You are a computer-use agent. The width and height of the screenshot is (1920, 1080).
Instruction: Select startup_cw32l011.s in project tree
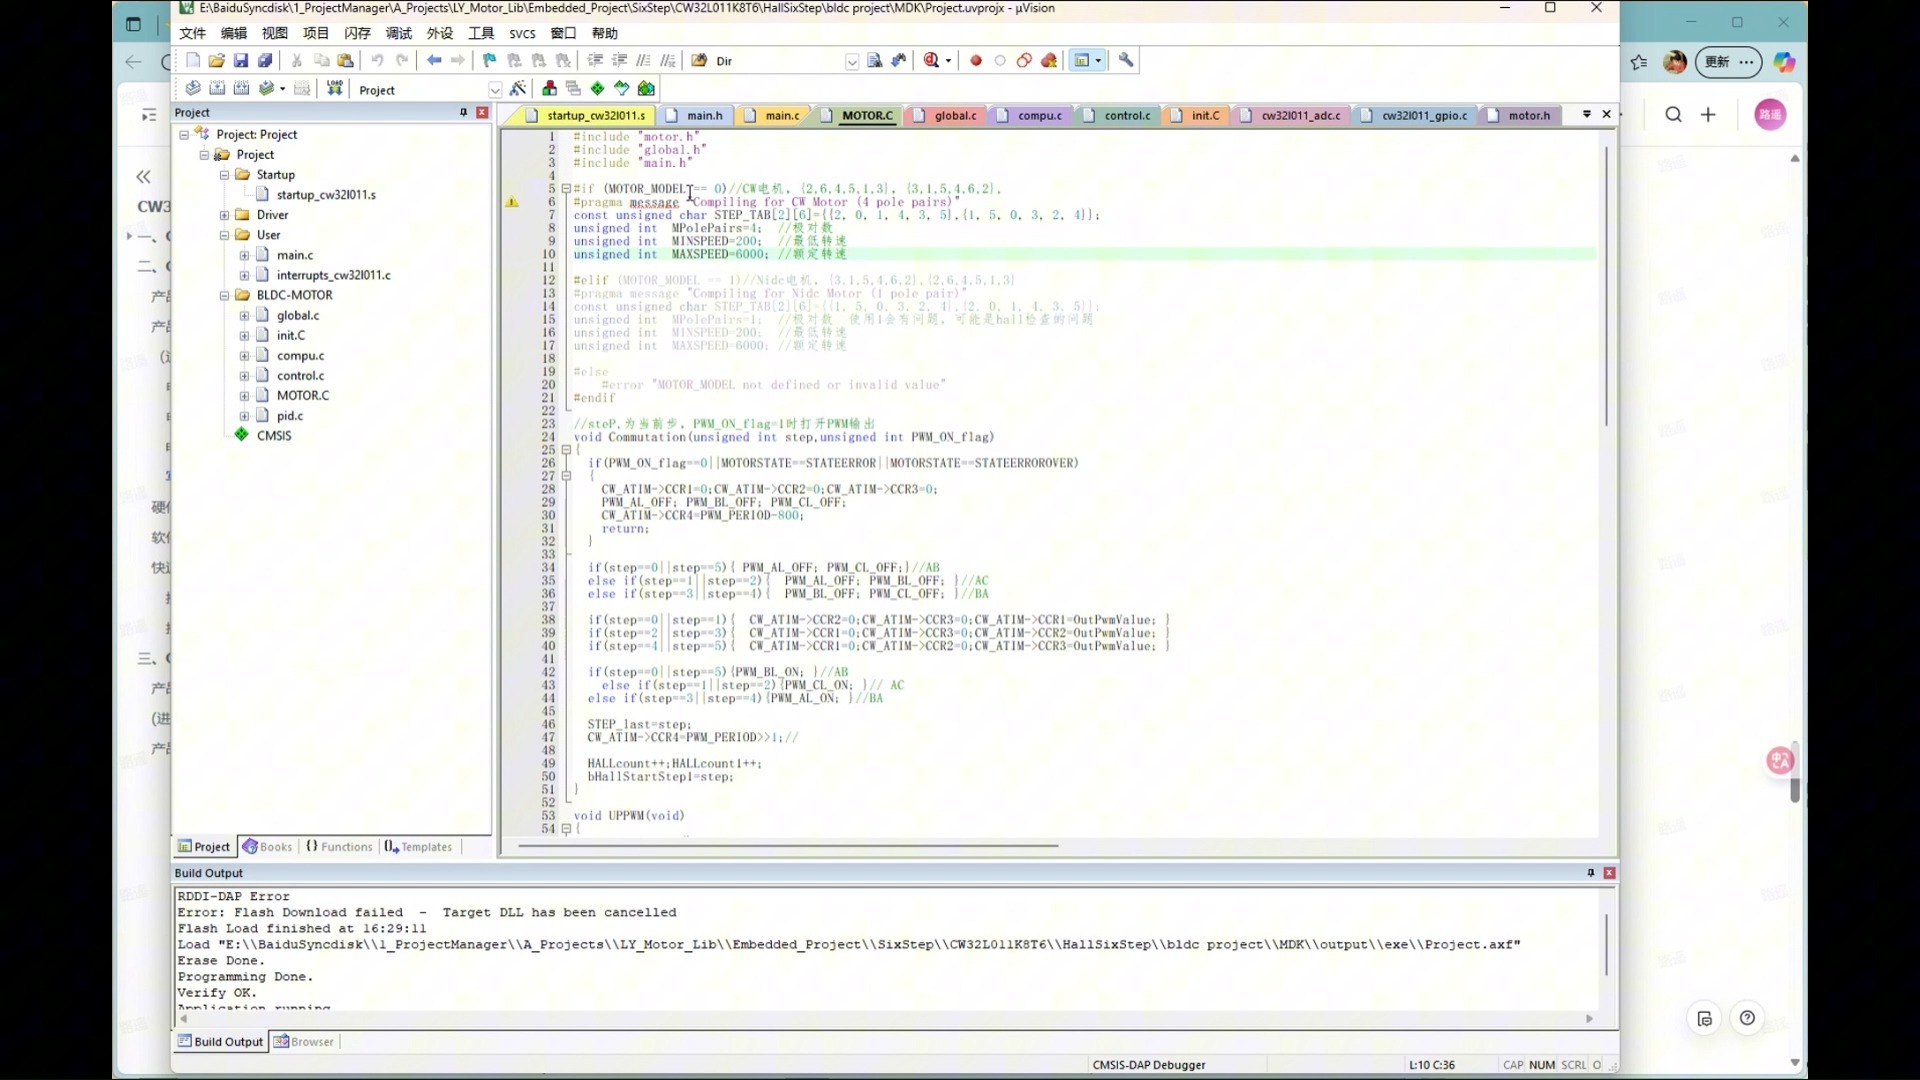tap(326, 195)
